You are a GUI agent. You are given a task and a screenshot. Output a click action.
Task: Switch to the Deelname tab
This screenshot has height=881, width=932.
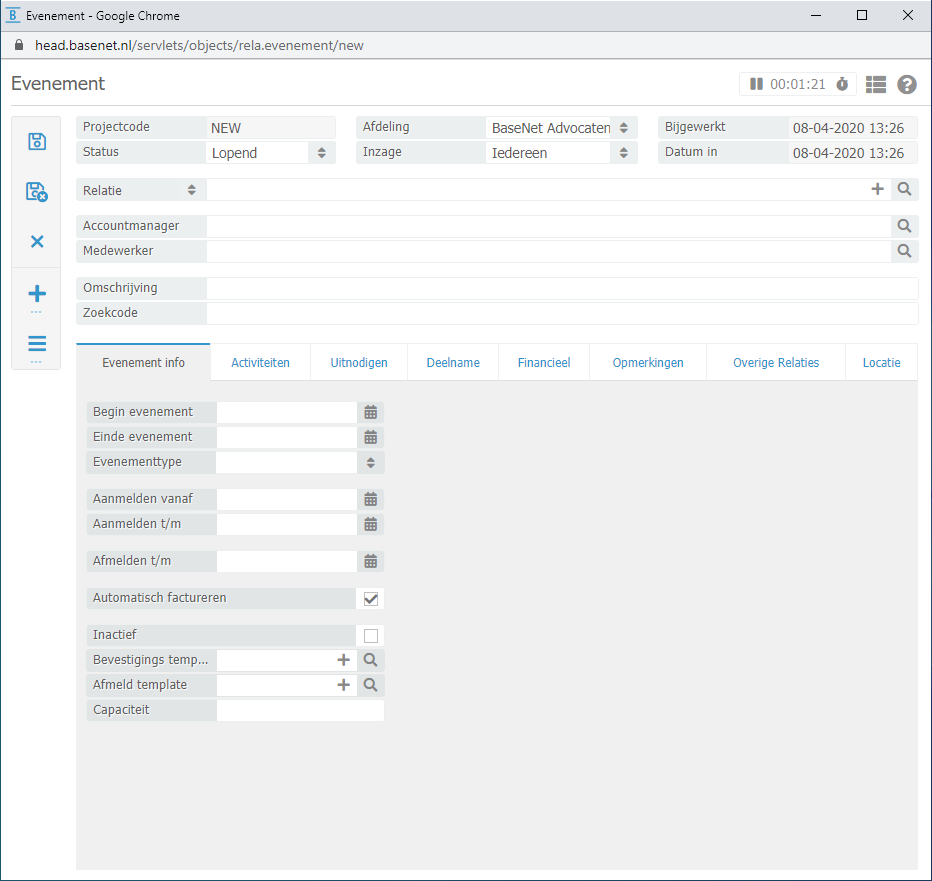point(453,363)
